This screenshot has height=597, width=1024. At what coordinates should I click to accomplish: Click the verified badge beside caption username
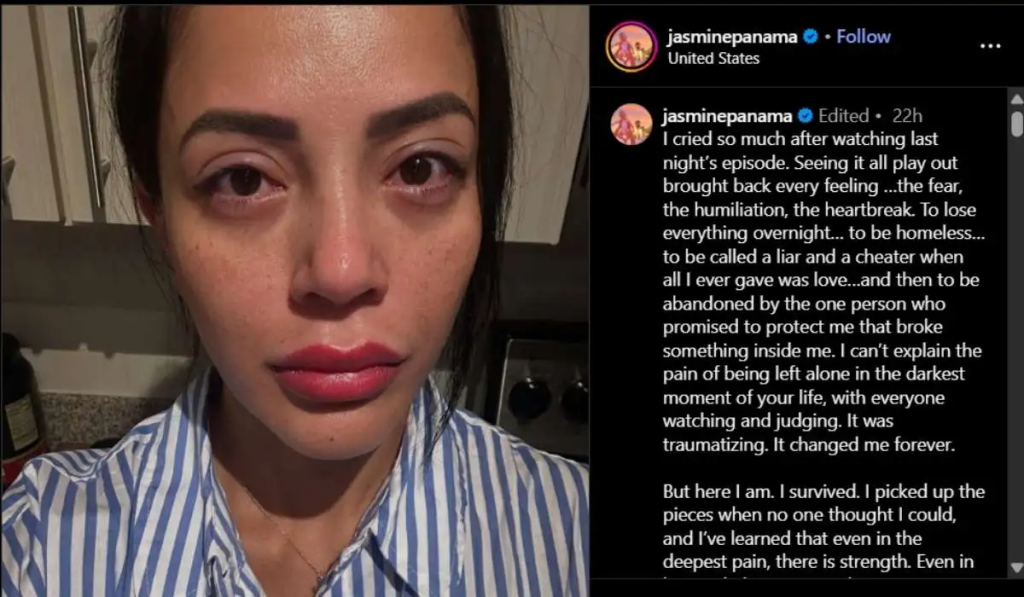click(x=805, y=116)
